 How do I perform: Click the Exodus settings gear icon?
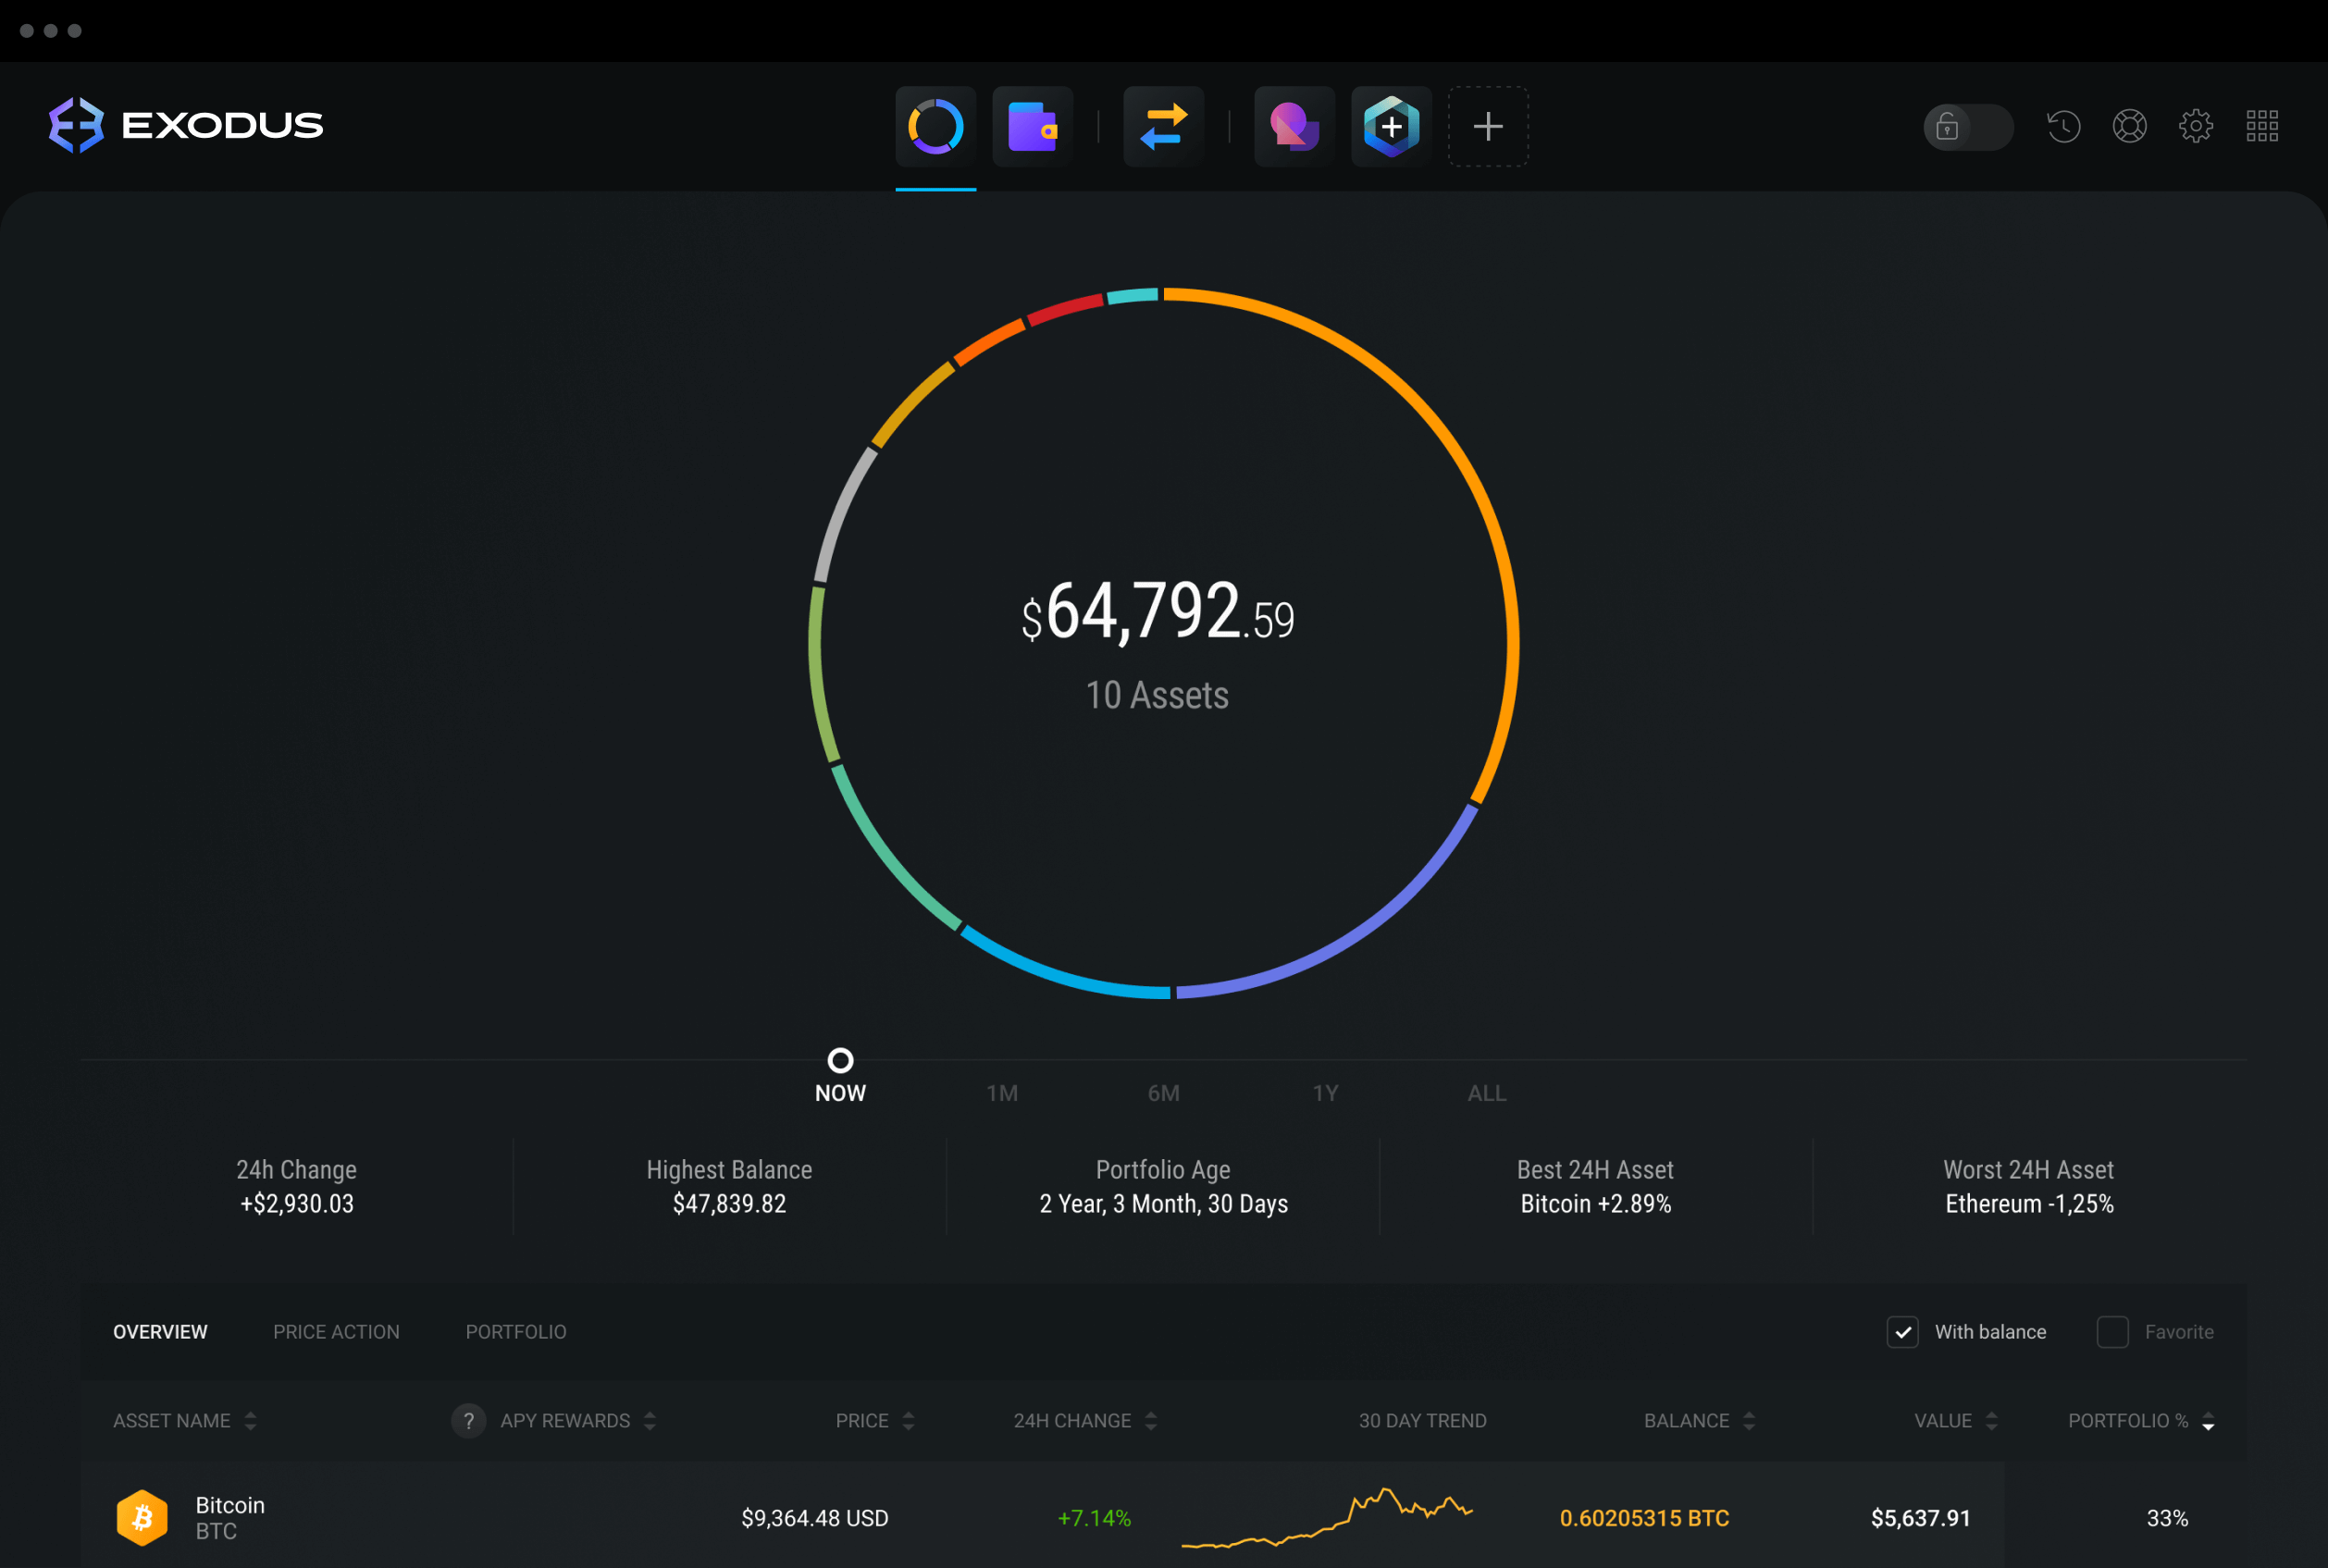click(x=2198, y=122)
